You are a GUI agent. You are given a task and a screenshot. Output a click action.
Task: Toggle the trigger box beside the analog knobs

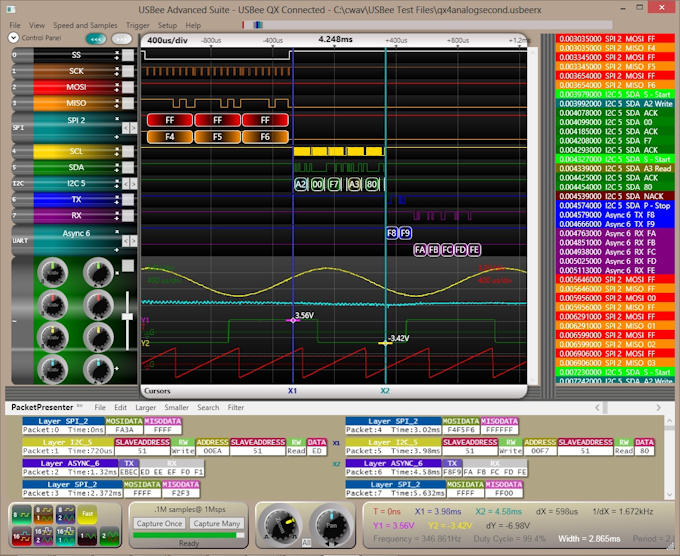128,266
